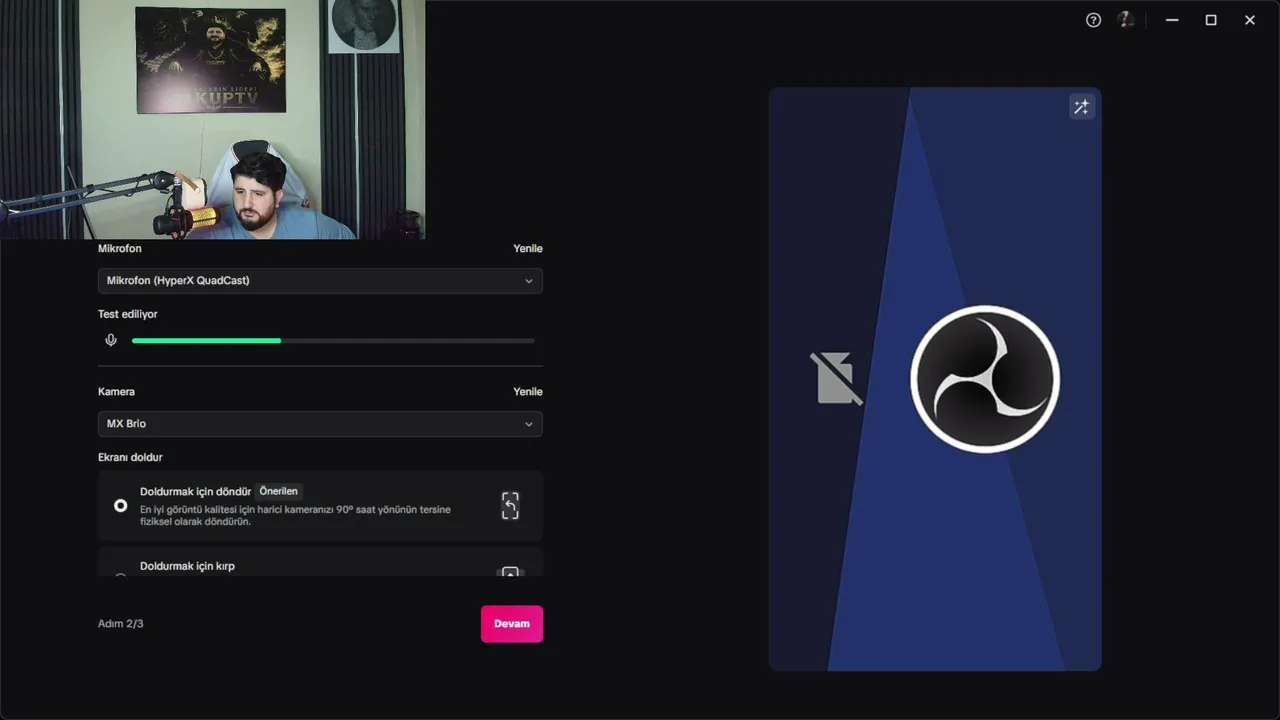Screen dimensions: 1280x720
Task: Click Yenile next to Kamera
Action: tap(528, 392)
